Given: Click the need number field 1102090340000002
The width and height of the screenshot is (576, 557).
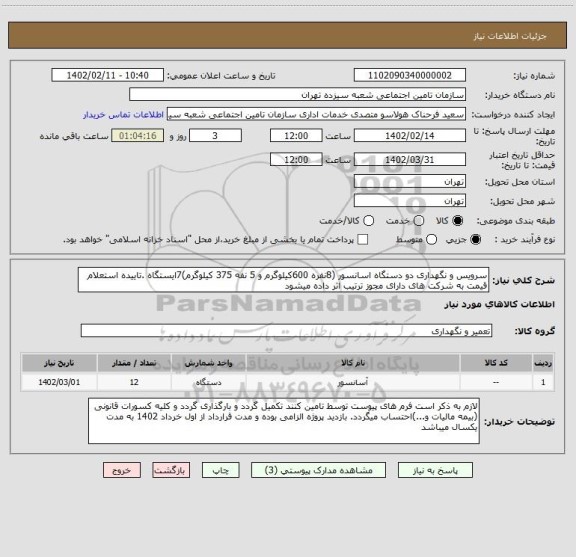Looking at the screenshot, I should point(410,75).
